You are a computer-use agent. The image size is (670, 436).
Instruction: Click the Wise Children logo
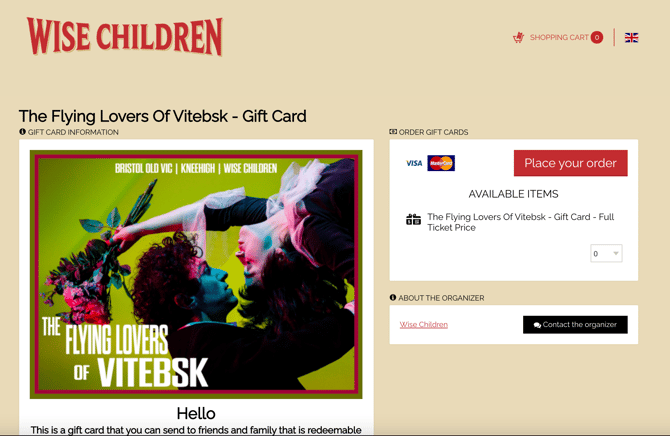[x=125, y=37]
